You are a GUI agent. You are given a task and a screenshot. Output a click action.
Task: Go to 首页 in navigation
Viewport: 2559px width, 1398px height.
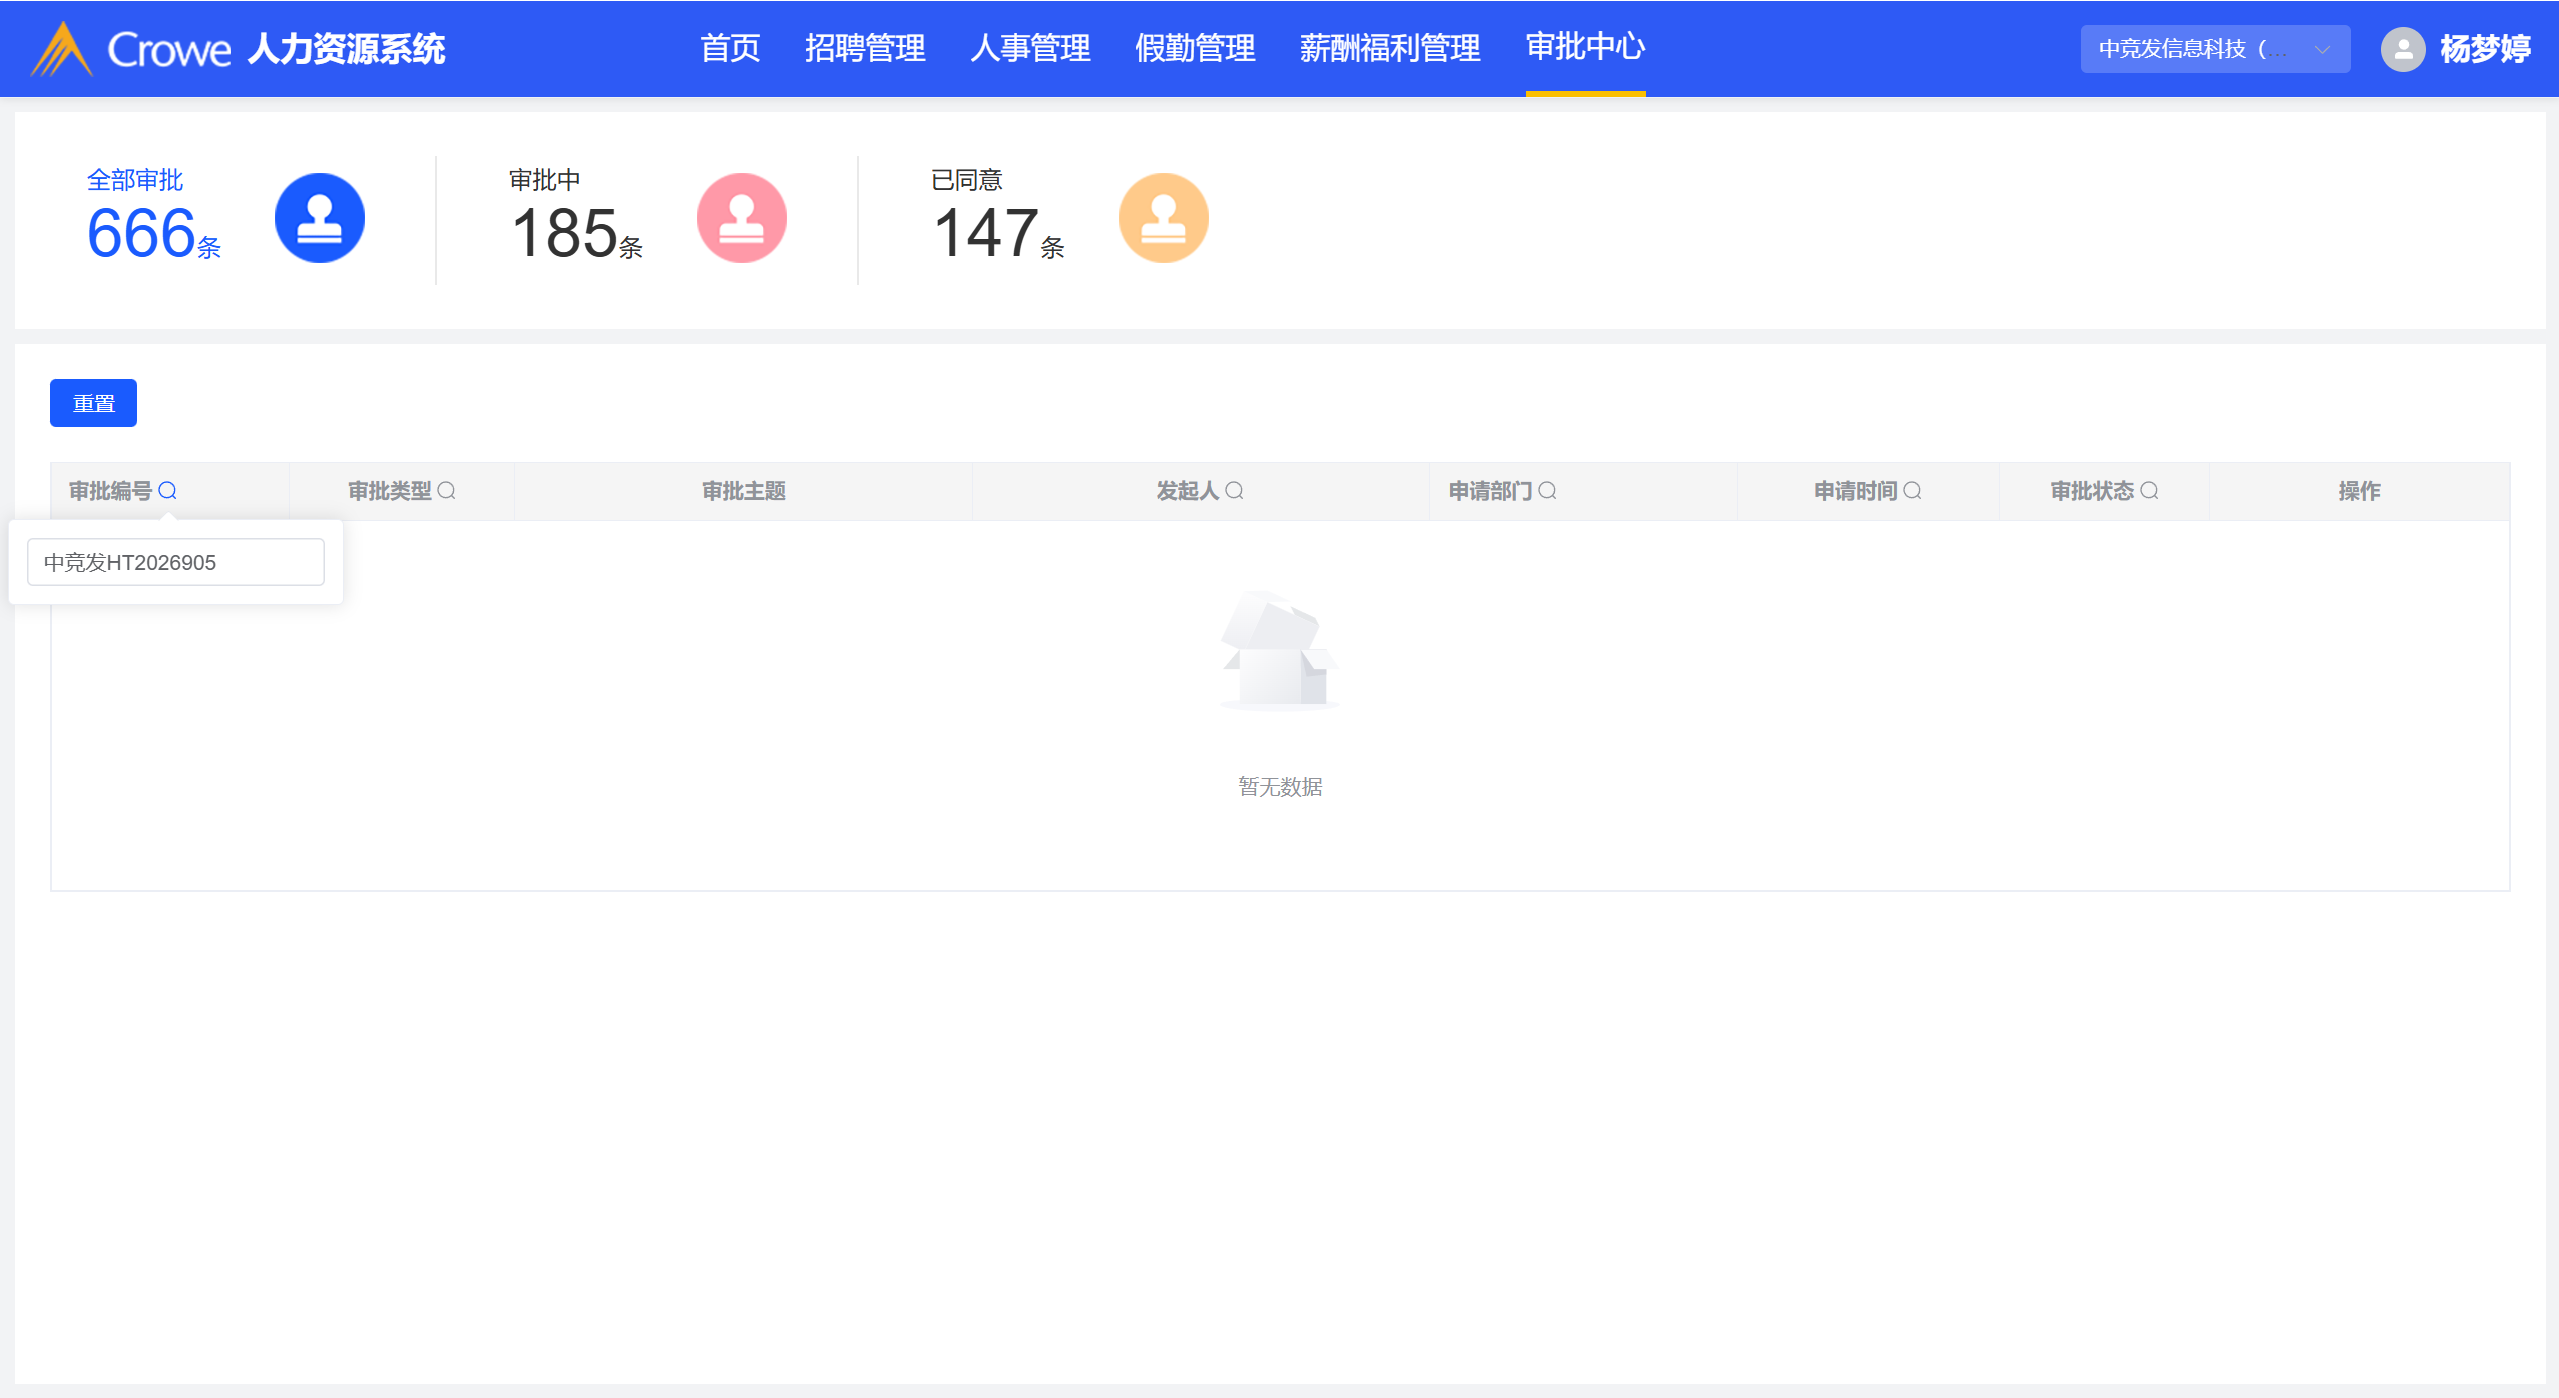[x=730, y=48]
